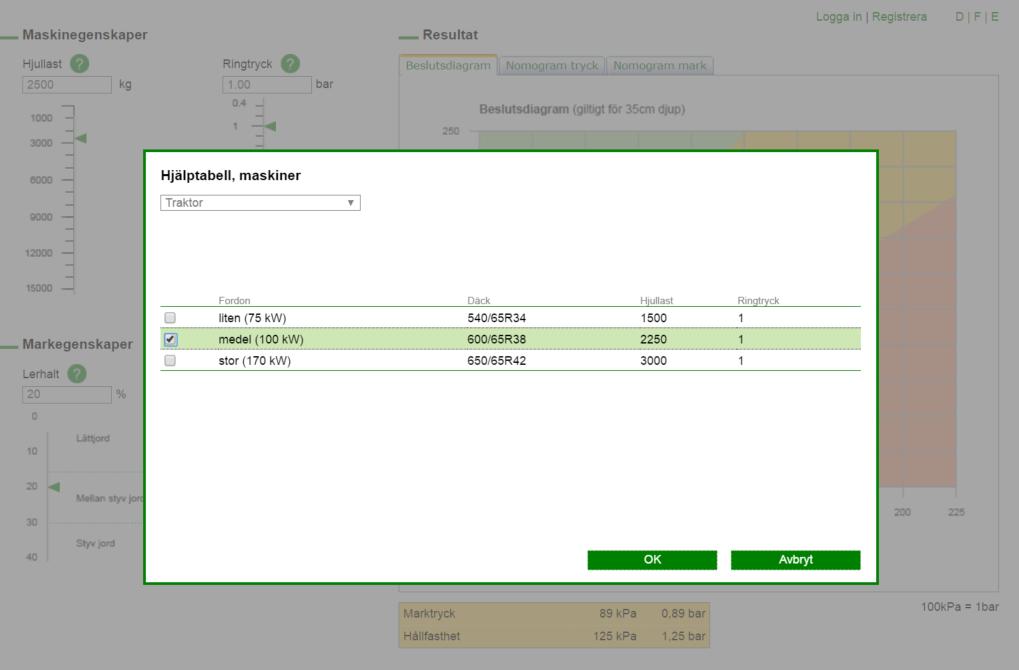Open help for Hjullast
The height and width of the screenshot is (670, 1019).
tap(80, 64)
